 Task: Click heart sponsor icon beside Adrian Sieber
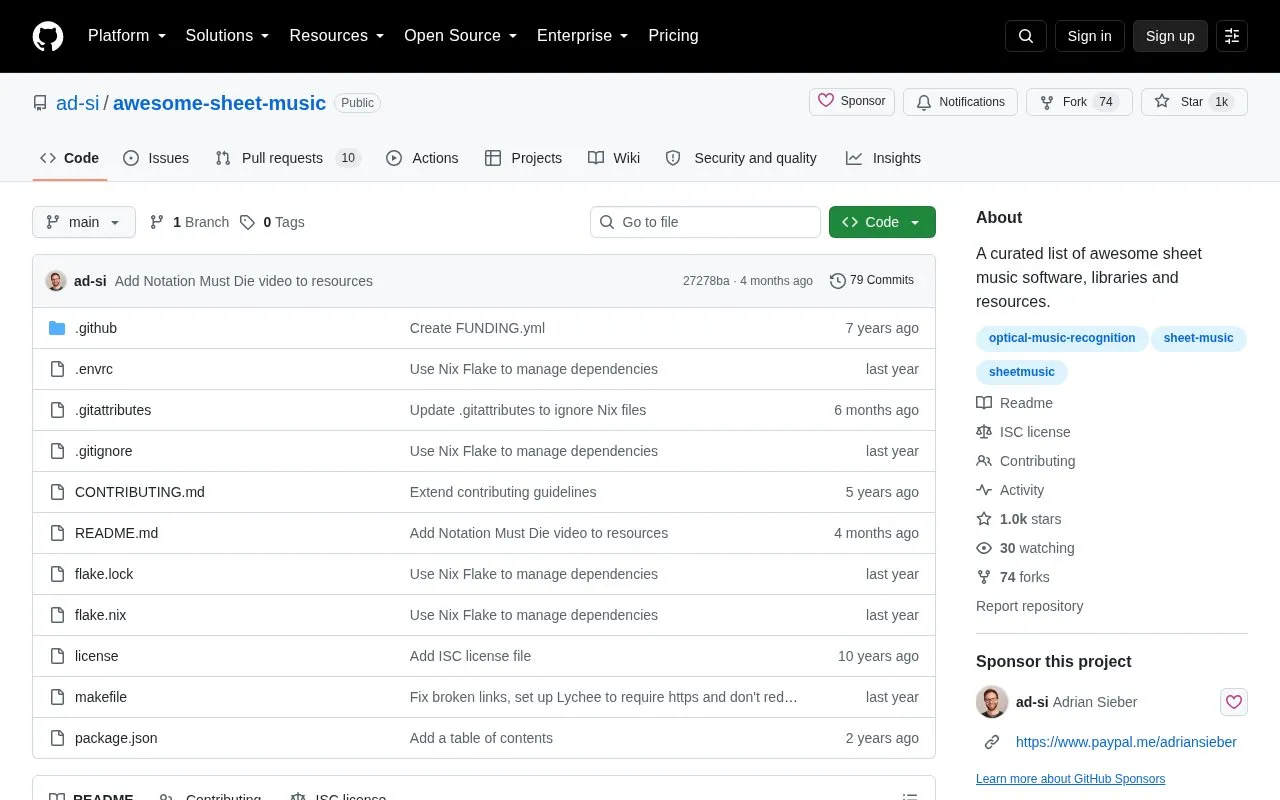pos(1234,702)
